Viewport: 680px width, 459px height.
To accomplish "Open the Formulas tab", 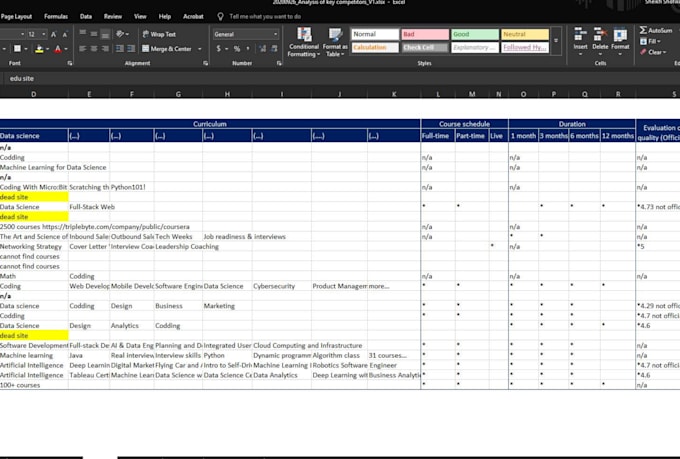I will pyautogui.click(x=56, y=16).
